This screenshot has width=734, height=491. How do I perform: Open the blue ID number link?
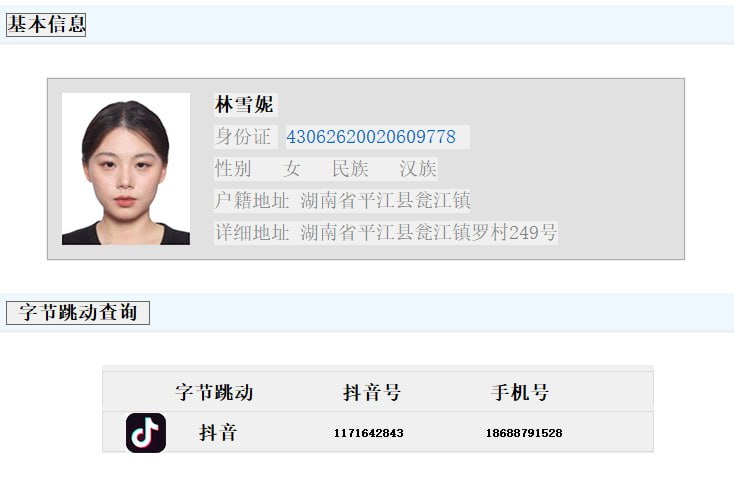click(x=371, y=137)
